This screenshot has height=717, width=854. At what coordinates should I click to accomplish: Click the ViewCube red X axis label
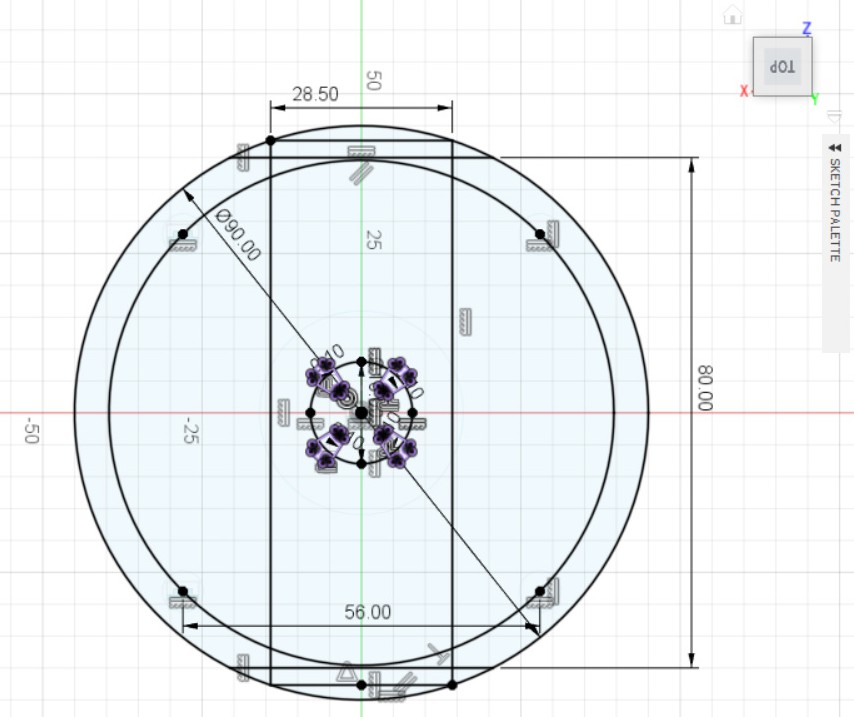(x=744, y=91)
